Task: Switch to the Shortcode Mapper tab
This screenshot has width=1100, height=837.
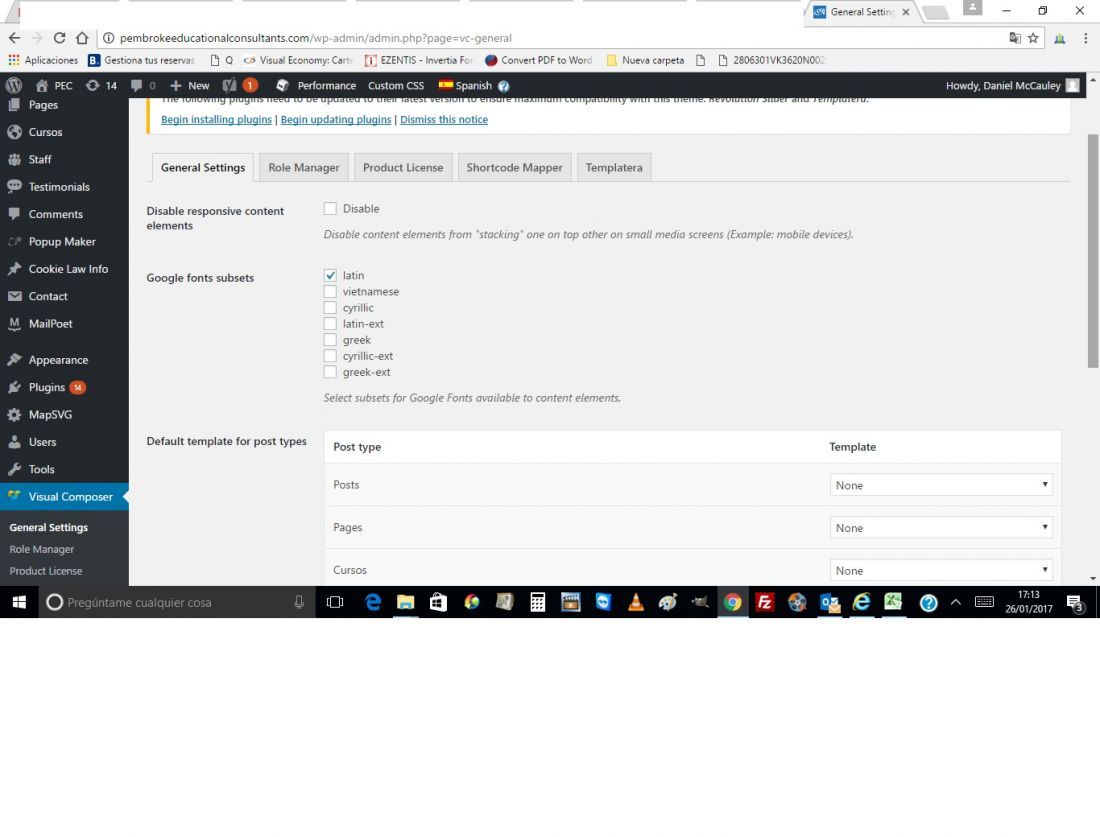Action: [x=514, y=168]
